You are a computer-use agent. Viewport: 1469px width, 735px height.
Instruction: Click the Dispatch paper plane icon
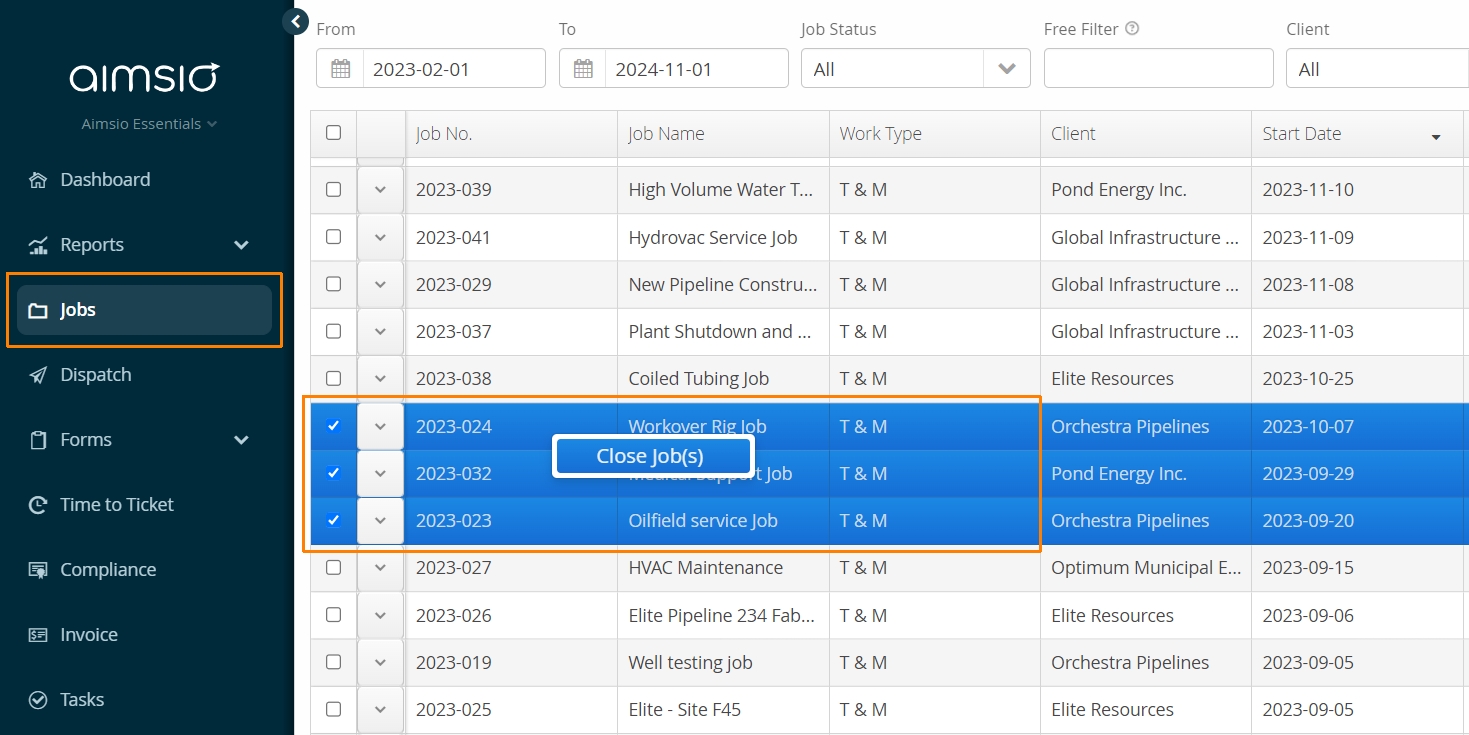click(38, 375)
